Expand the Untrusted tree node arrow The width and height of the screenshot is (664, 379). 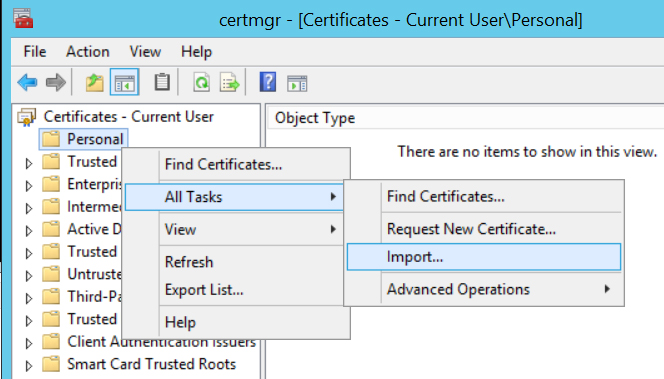pos(28,276)
